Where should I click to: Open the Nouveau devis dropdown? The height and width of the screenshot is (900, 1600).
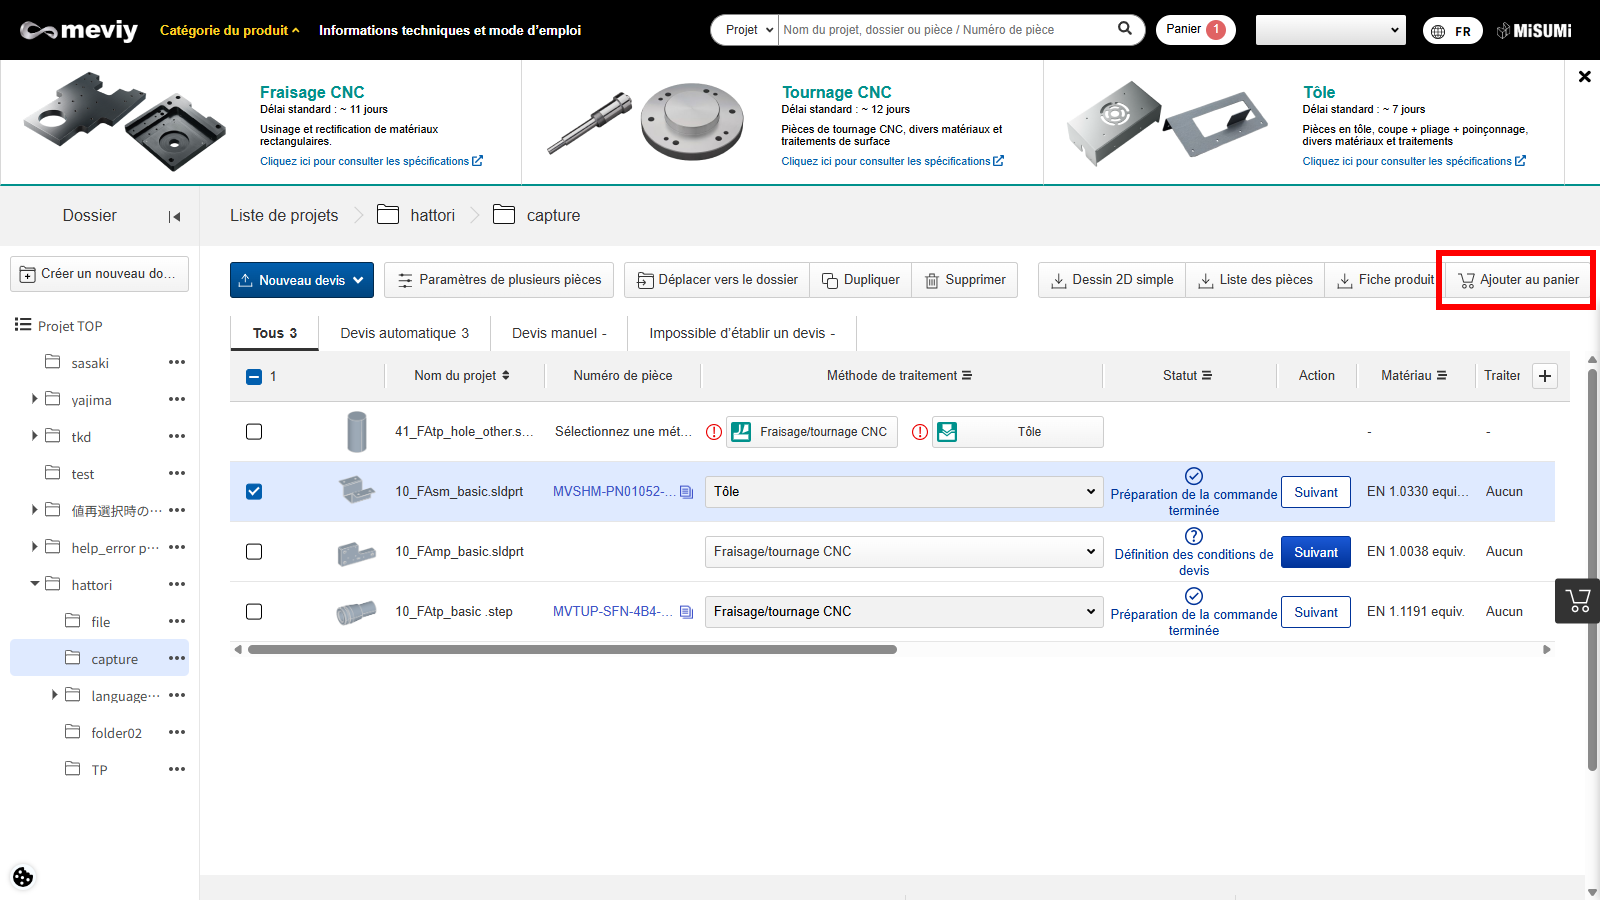(302, 280)
